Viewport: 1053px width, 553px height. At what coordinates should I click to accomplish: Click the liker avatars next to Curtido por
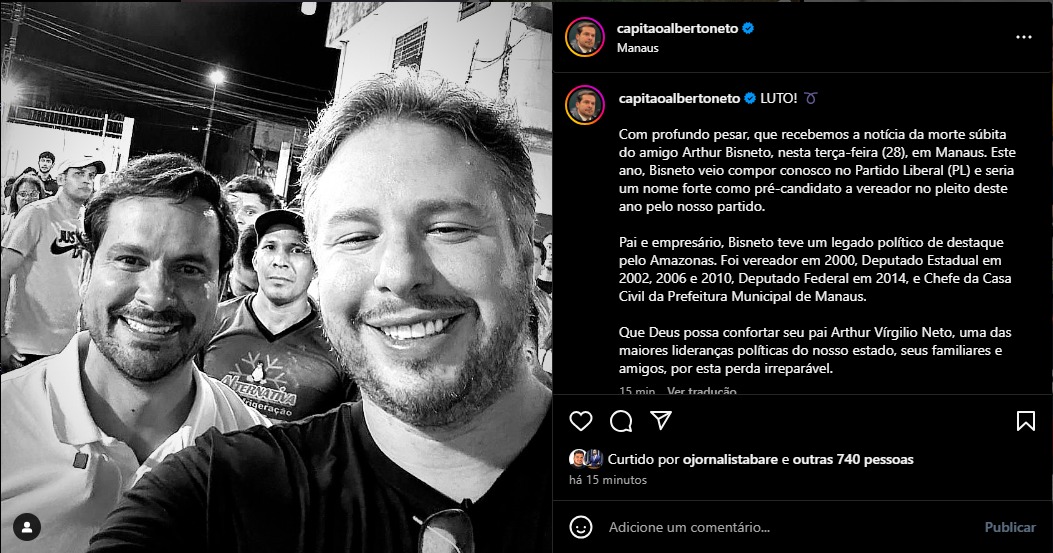click(x=586, y=459)
